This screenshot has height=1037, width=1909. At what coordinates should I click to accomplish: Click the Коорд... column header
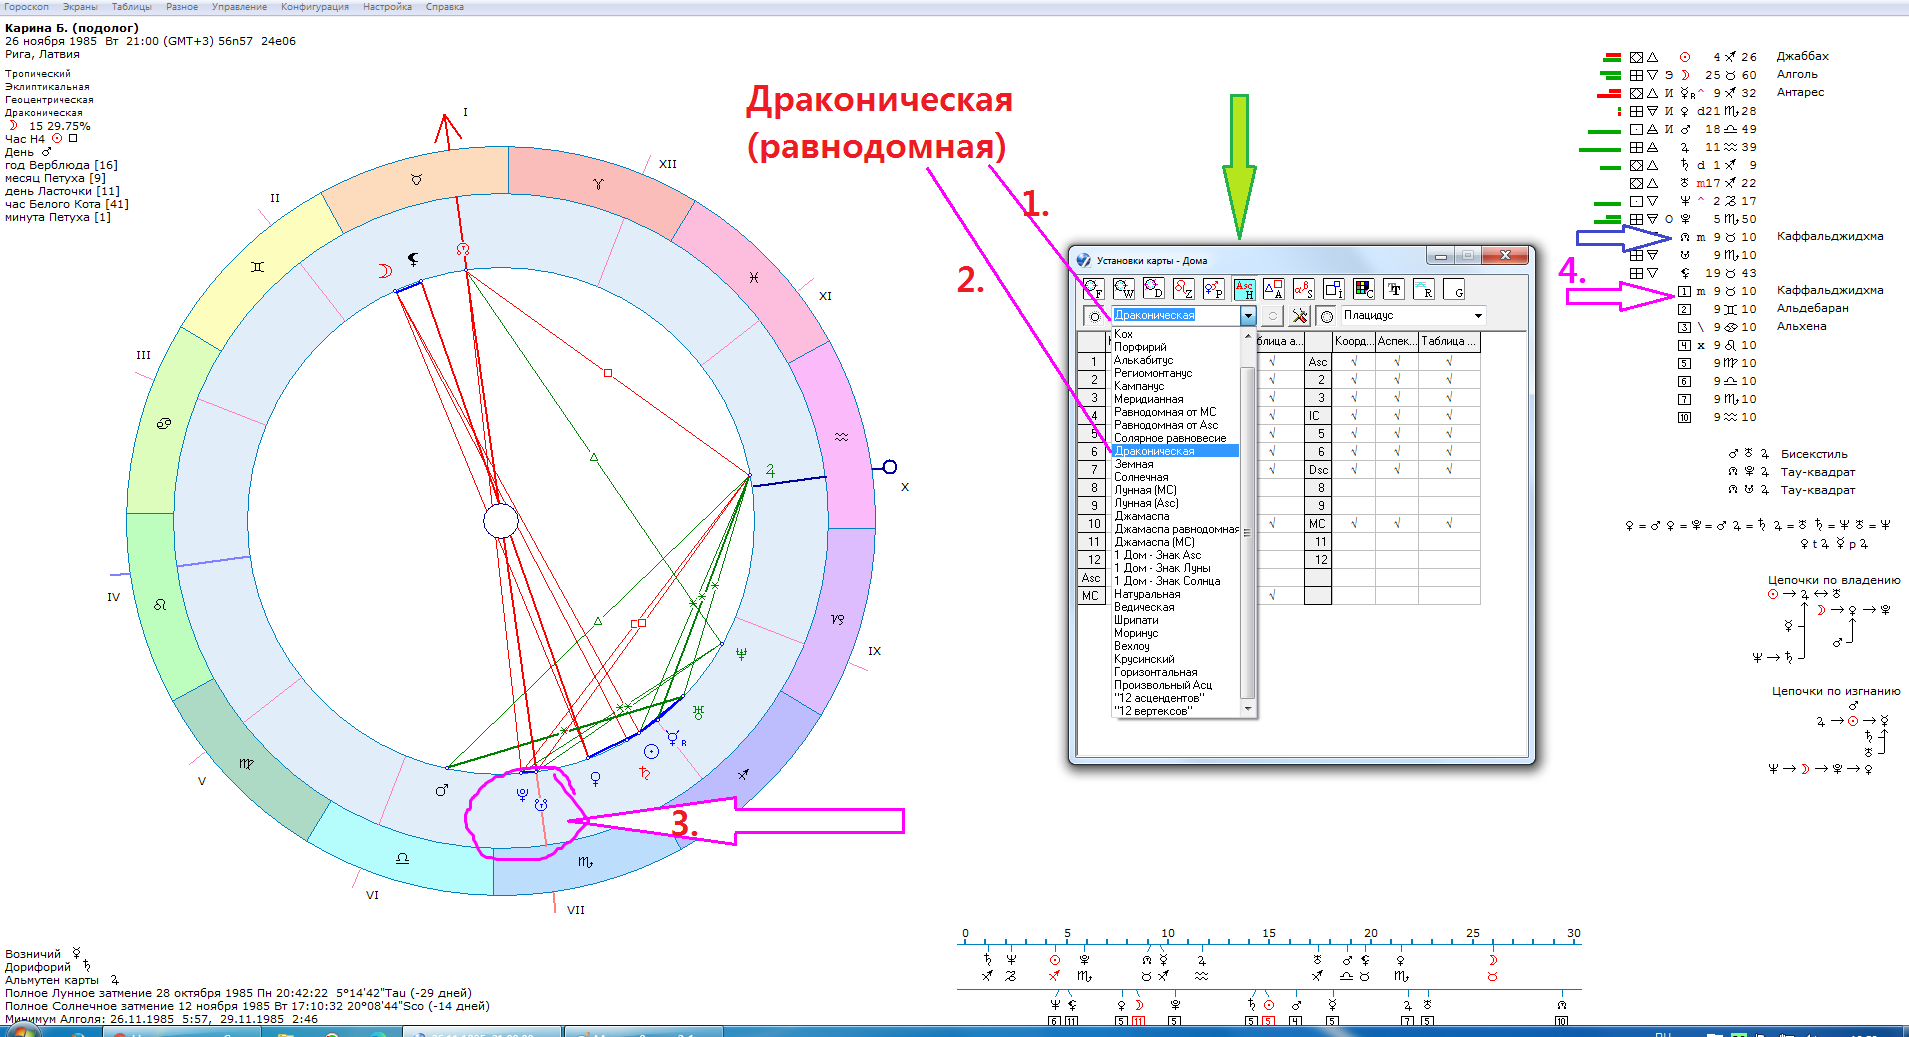point(1354,342)
